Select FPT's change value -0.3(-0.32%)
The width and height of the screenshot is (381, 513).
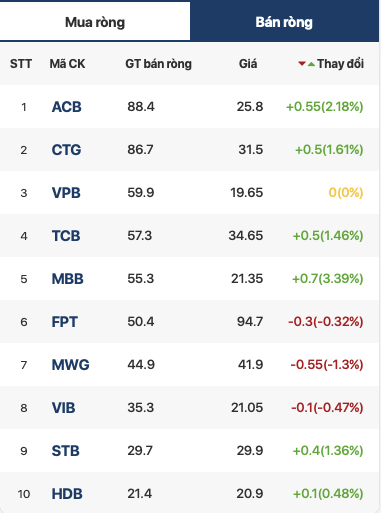coord(326,322)
